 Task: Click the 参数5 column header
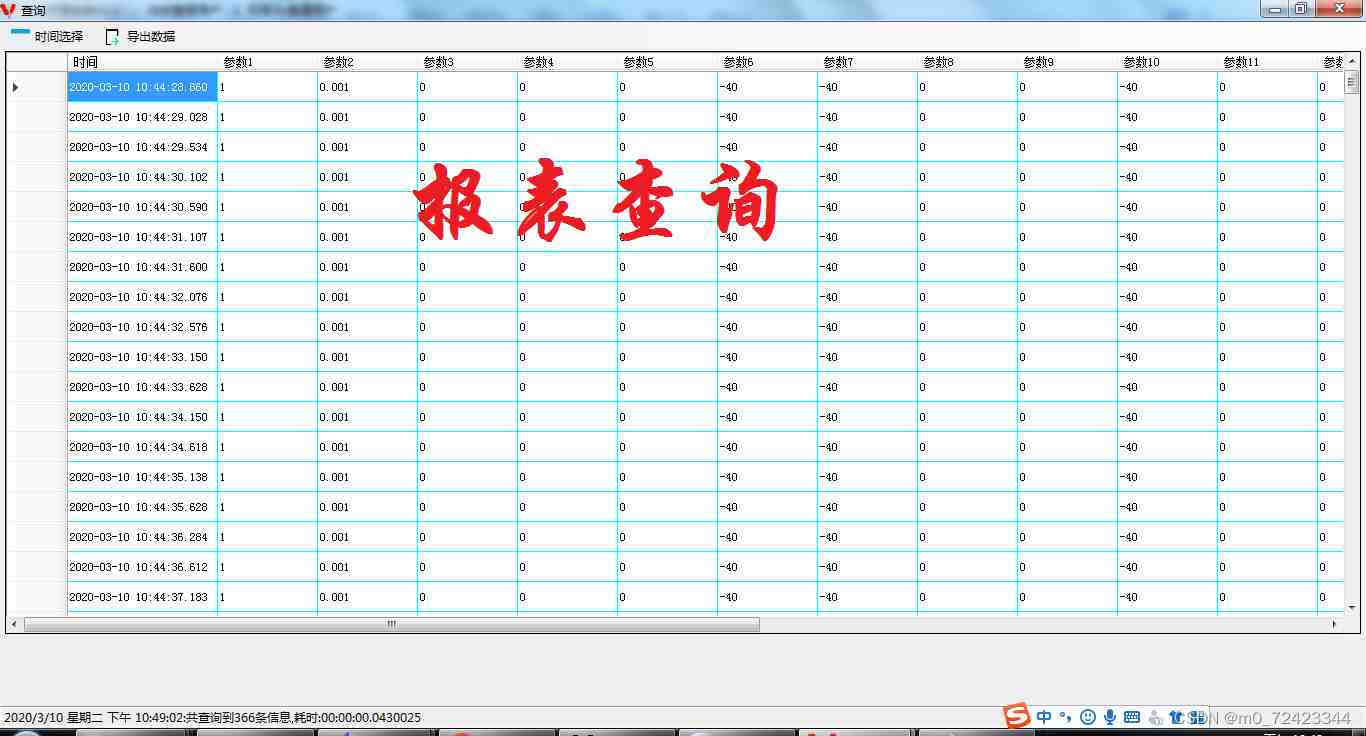(x=667, y=62)
